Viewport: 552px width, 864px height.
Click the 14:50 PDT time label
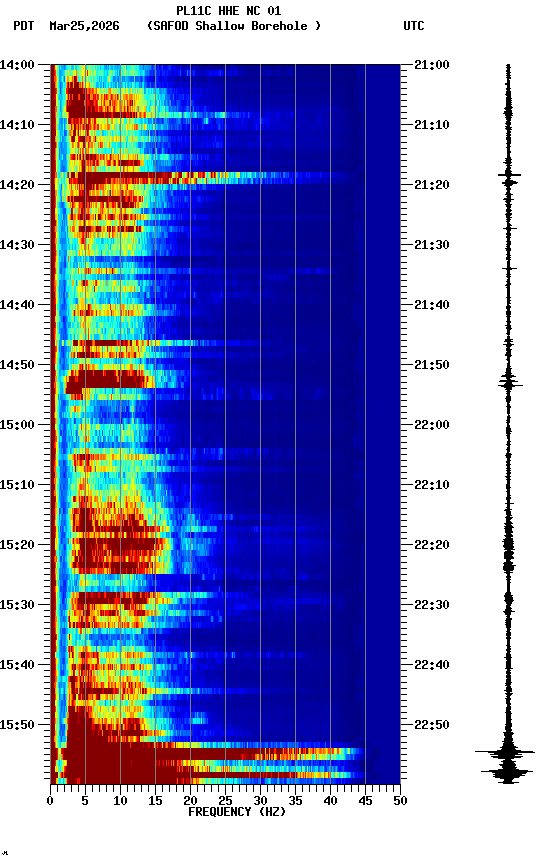point(17,365)
